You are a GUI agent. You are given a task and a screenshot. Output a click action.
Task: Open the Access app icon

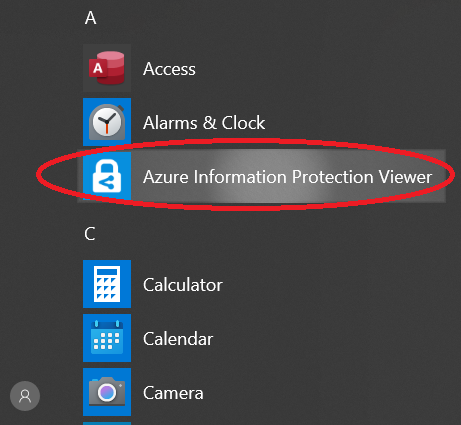pos(107,68)
